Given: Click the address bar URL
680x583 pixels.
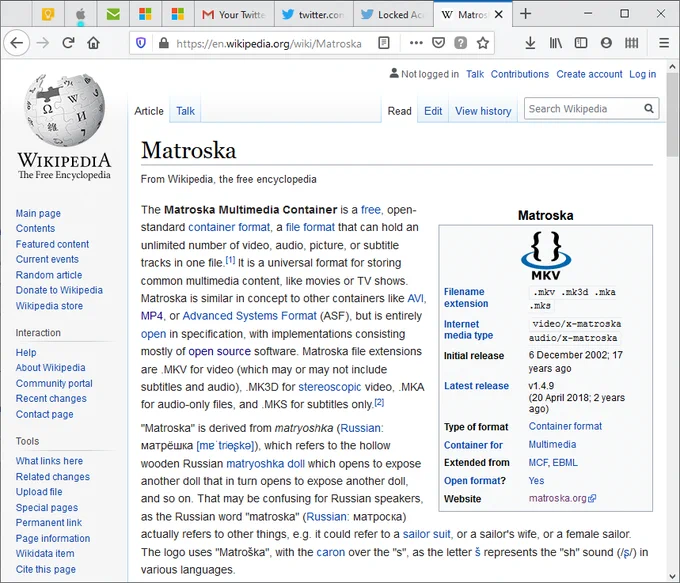Looking at the screenshot, I should pyautogui.click(x=269, y=43).
